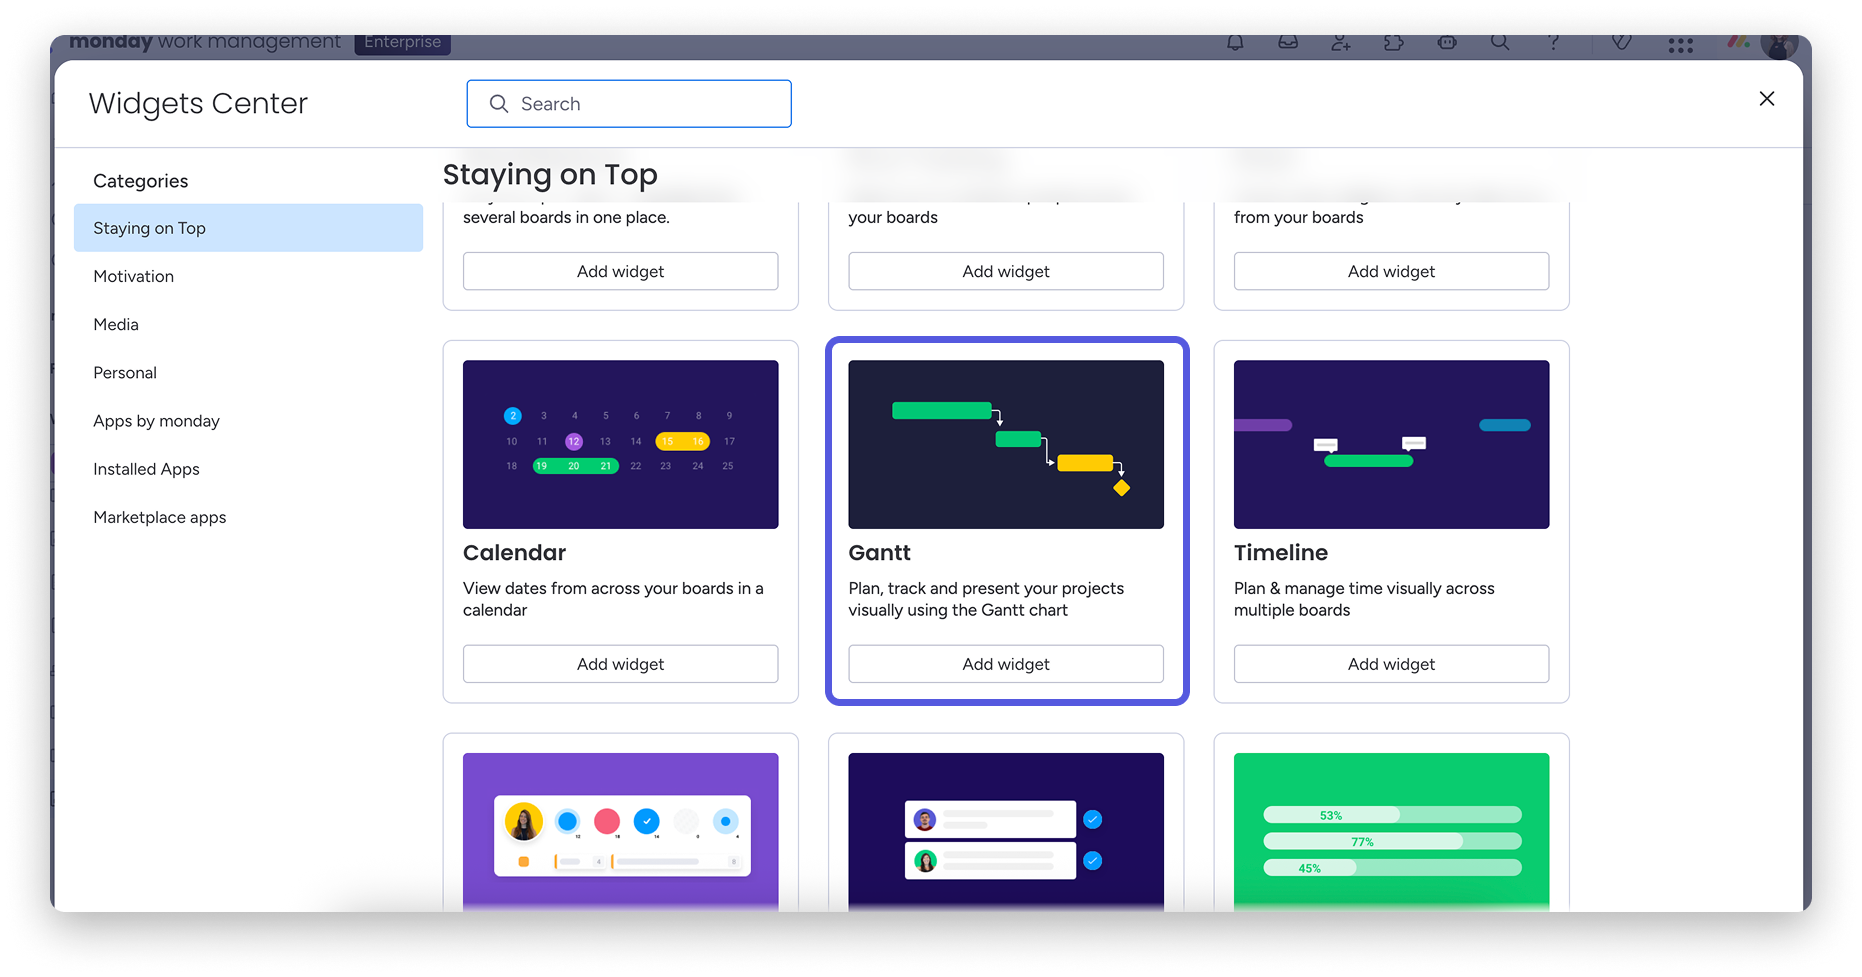The height and width of the screenshot is (977, 1862).
Task: Click the 'Staying on Top' section heading
Action: coord(550,175)
